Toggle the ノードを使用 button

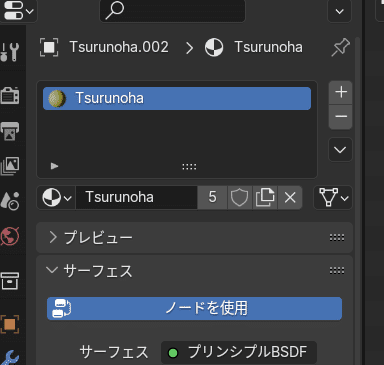pyautogui.click(x=194, y=308)
